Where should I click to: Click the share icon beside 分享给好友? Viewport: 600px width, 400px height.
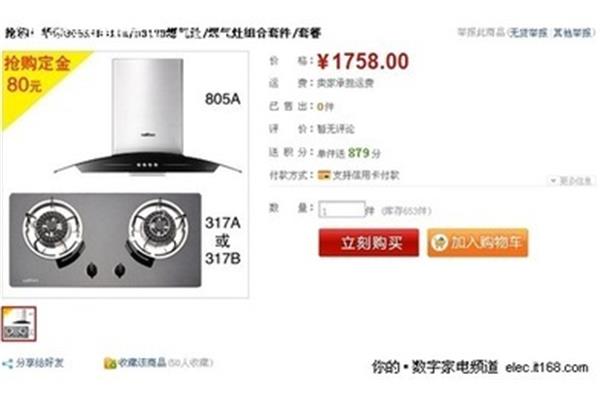point(7,364)
